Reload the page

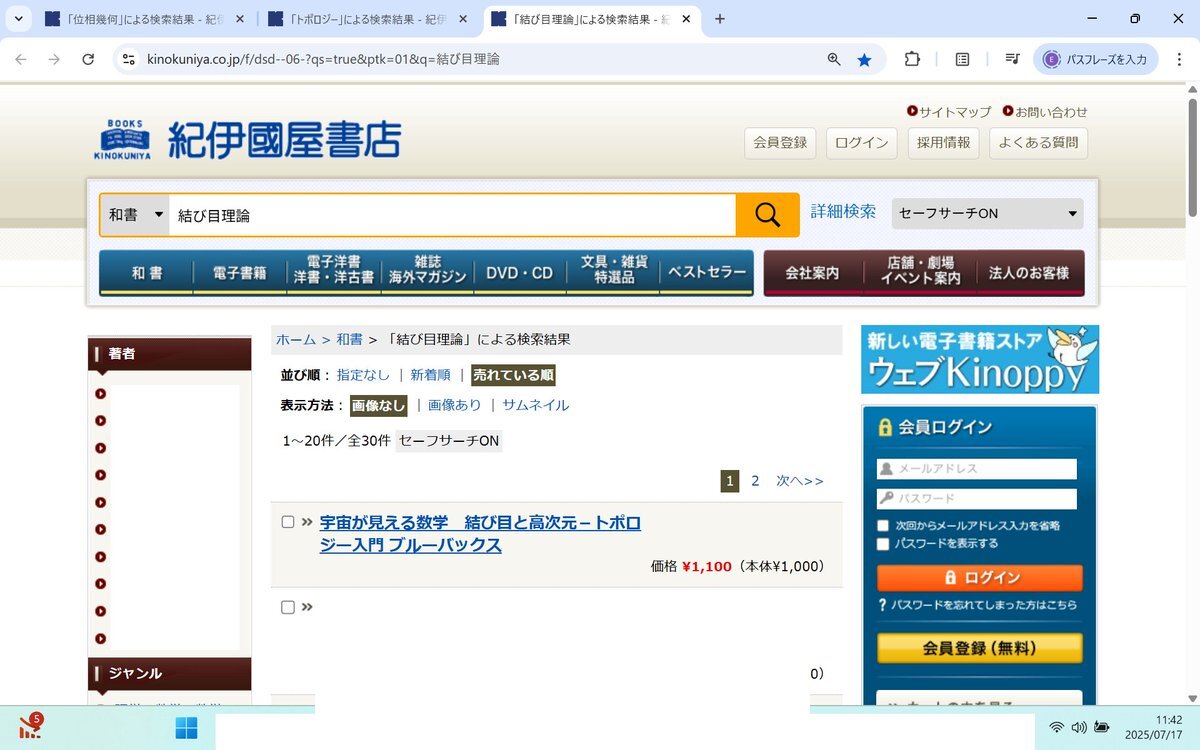click(88, 60)
